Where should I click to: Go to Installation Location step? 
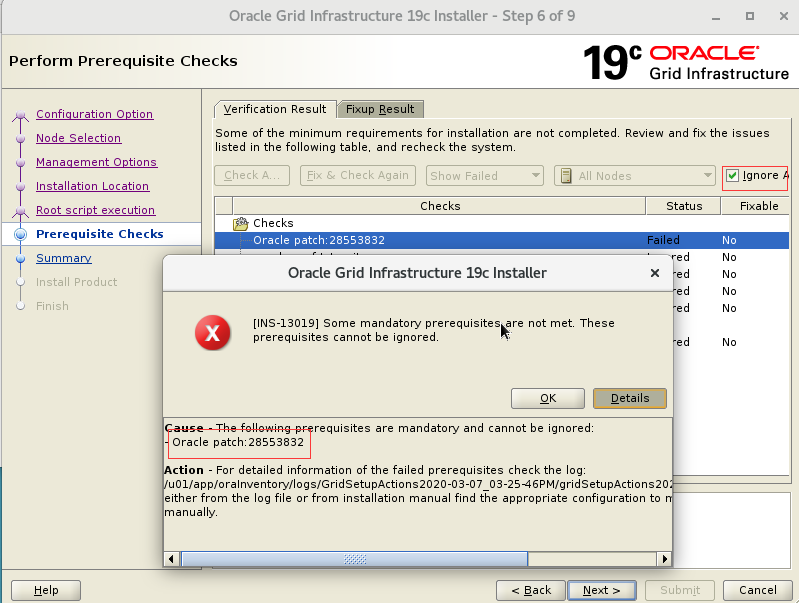pos(92,186)
